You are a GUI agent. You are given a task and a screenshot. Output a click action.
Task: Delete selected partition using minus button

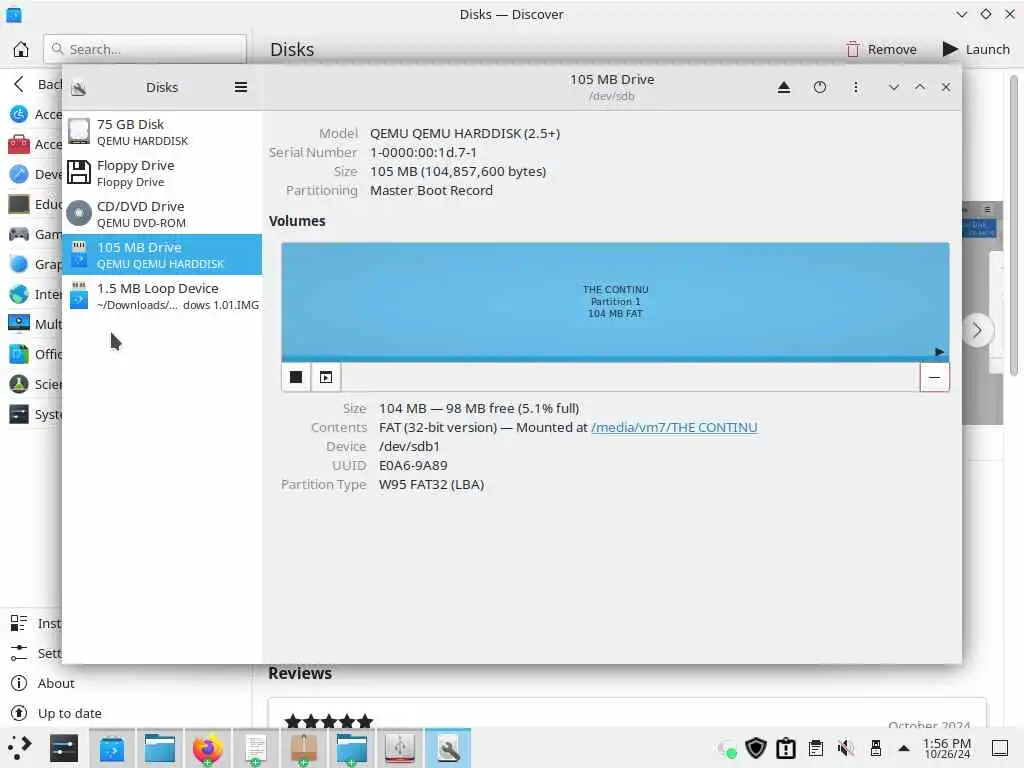tap(935, 377)
